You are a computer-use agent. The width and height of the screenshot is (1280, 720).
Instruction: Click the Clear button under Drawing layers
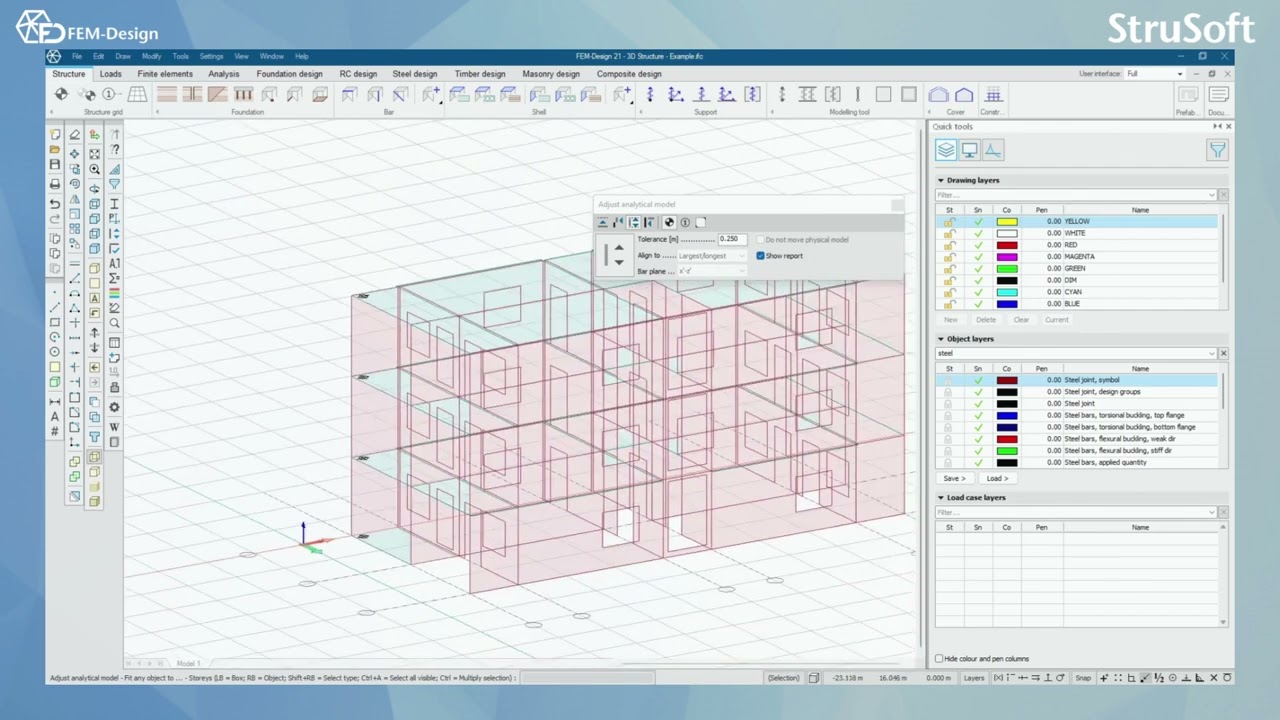pos(1021,320)
